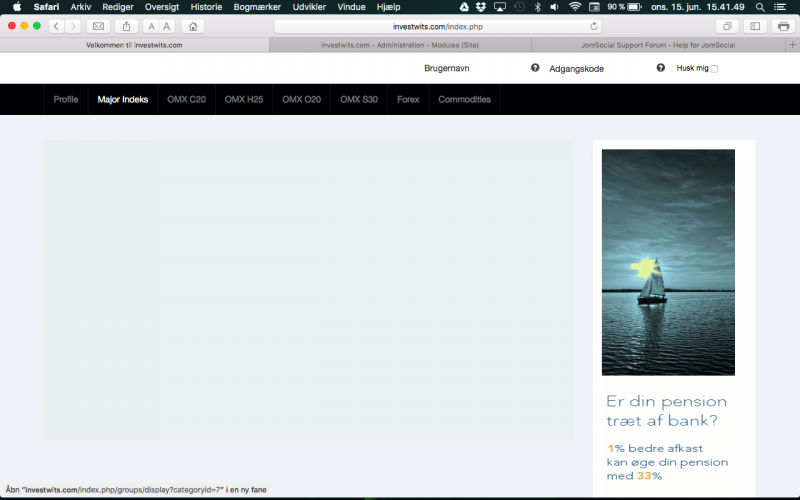Click the Print toolbar icon
The height and width of the screenshot is (500, 800).
tap(783, 26)
